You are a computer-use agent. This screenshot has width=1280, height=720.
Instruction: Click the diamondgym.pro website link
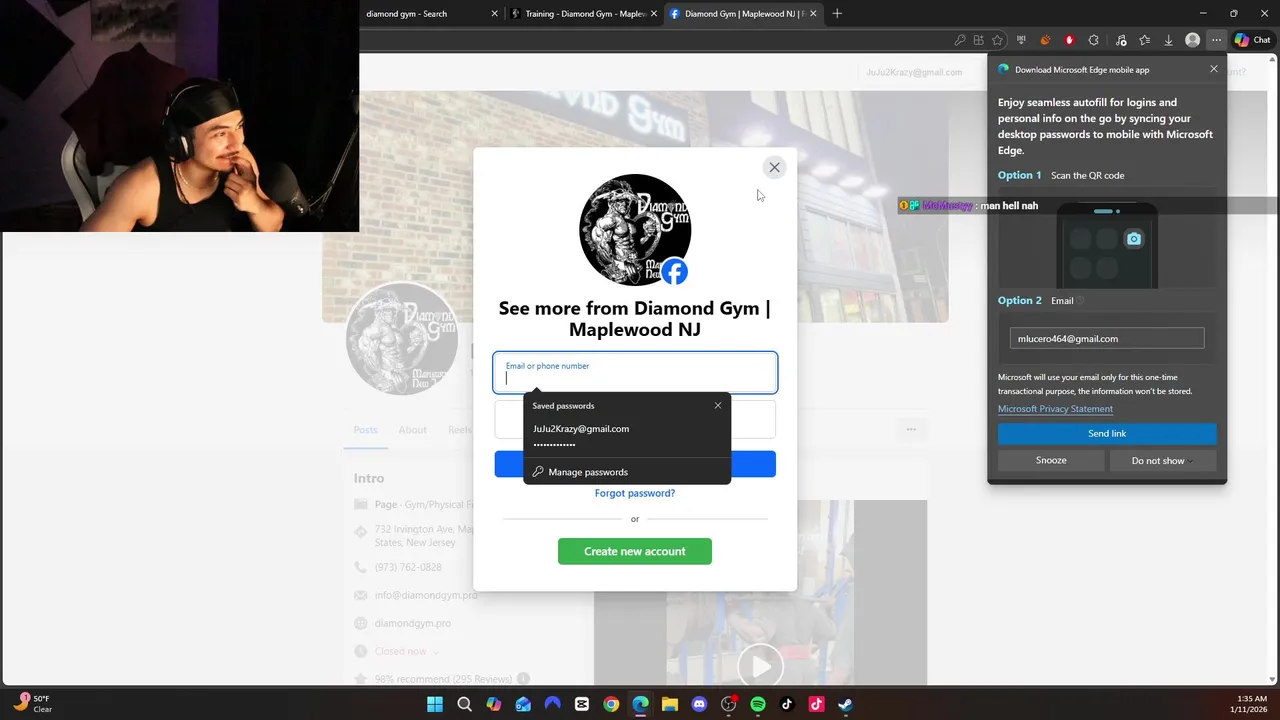(x=413, y=623)
